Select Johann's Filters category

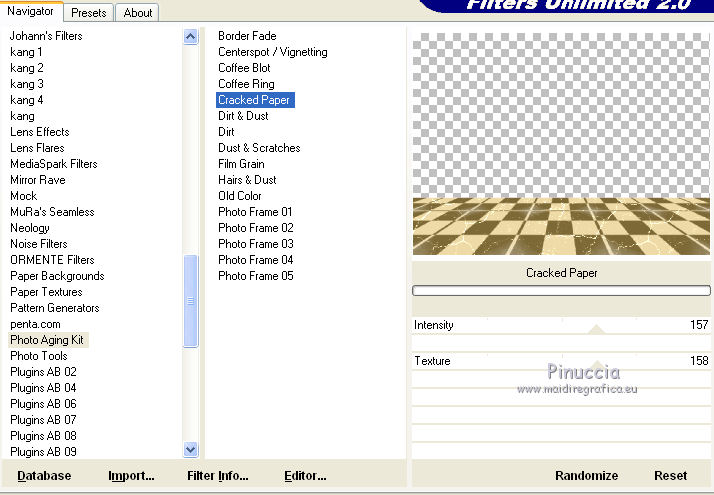pyautogui.click(x=46, y=36)
